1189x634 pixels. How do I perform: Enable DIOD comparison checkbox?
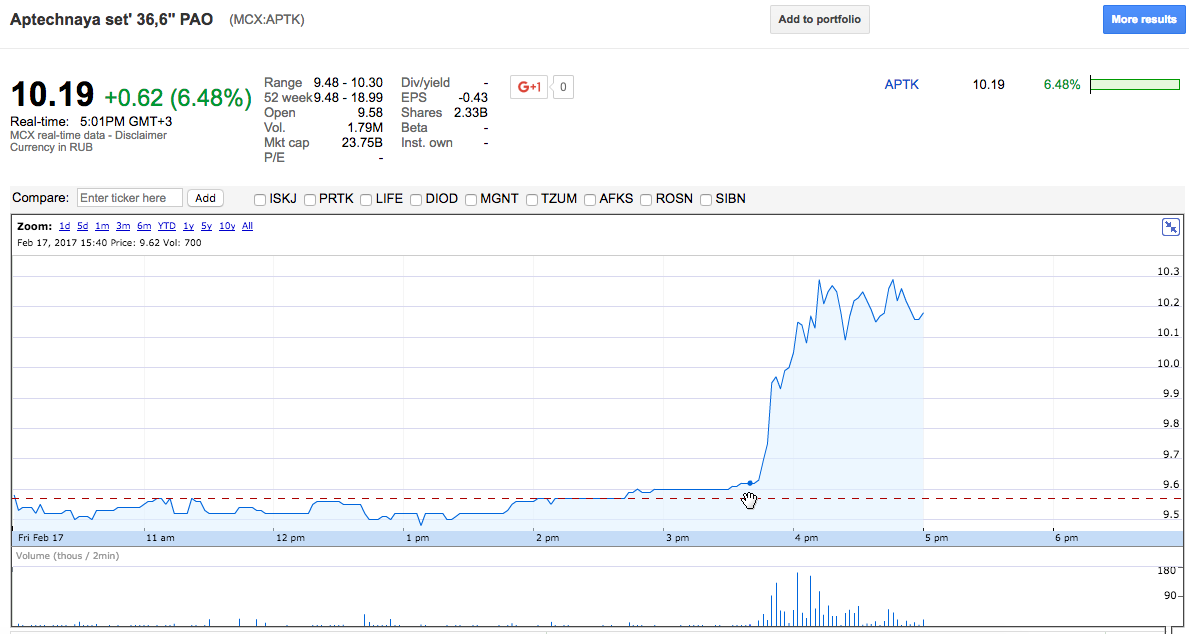click(x=416, y=199)
